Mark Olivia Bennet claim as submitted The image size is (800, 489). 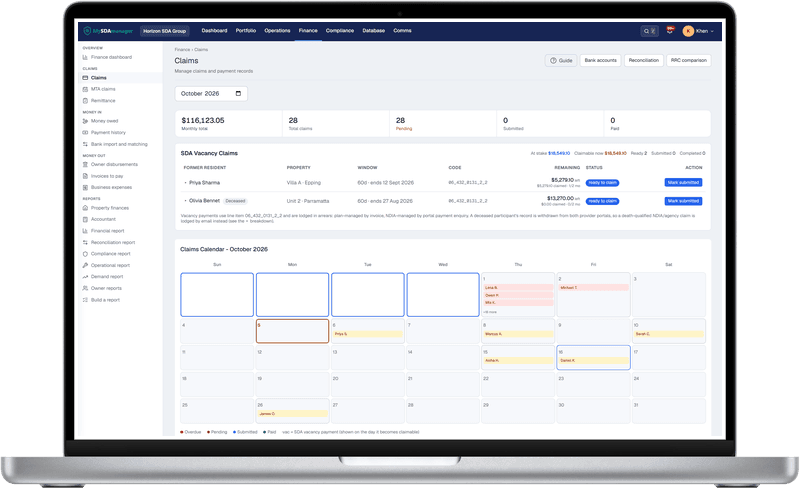(x=683, y=201)
